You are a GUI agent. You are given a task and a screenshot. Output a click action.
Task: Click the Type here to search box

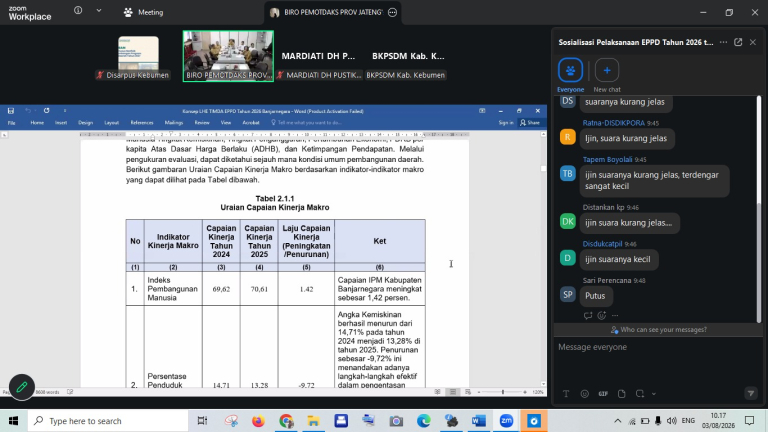tap(108, 421)
